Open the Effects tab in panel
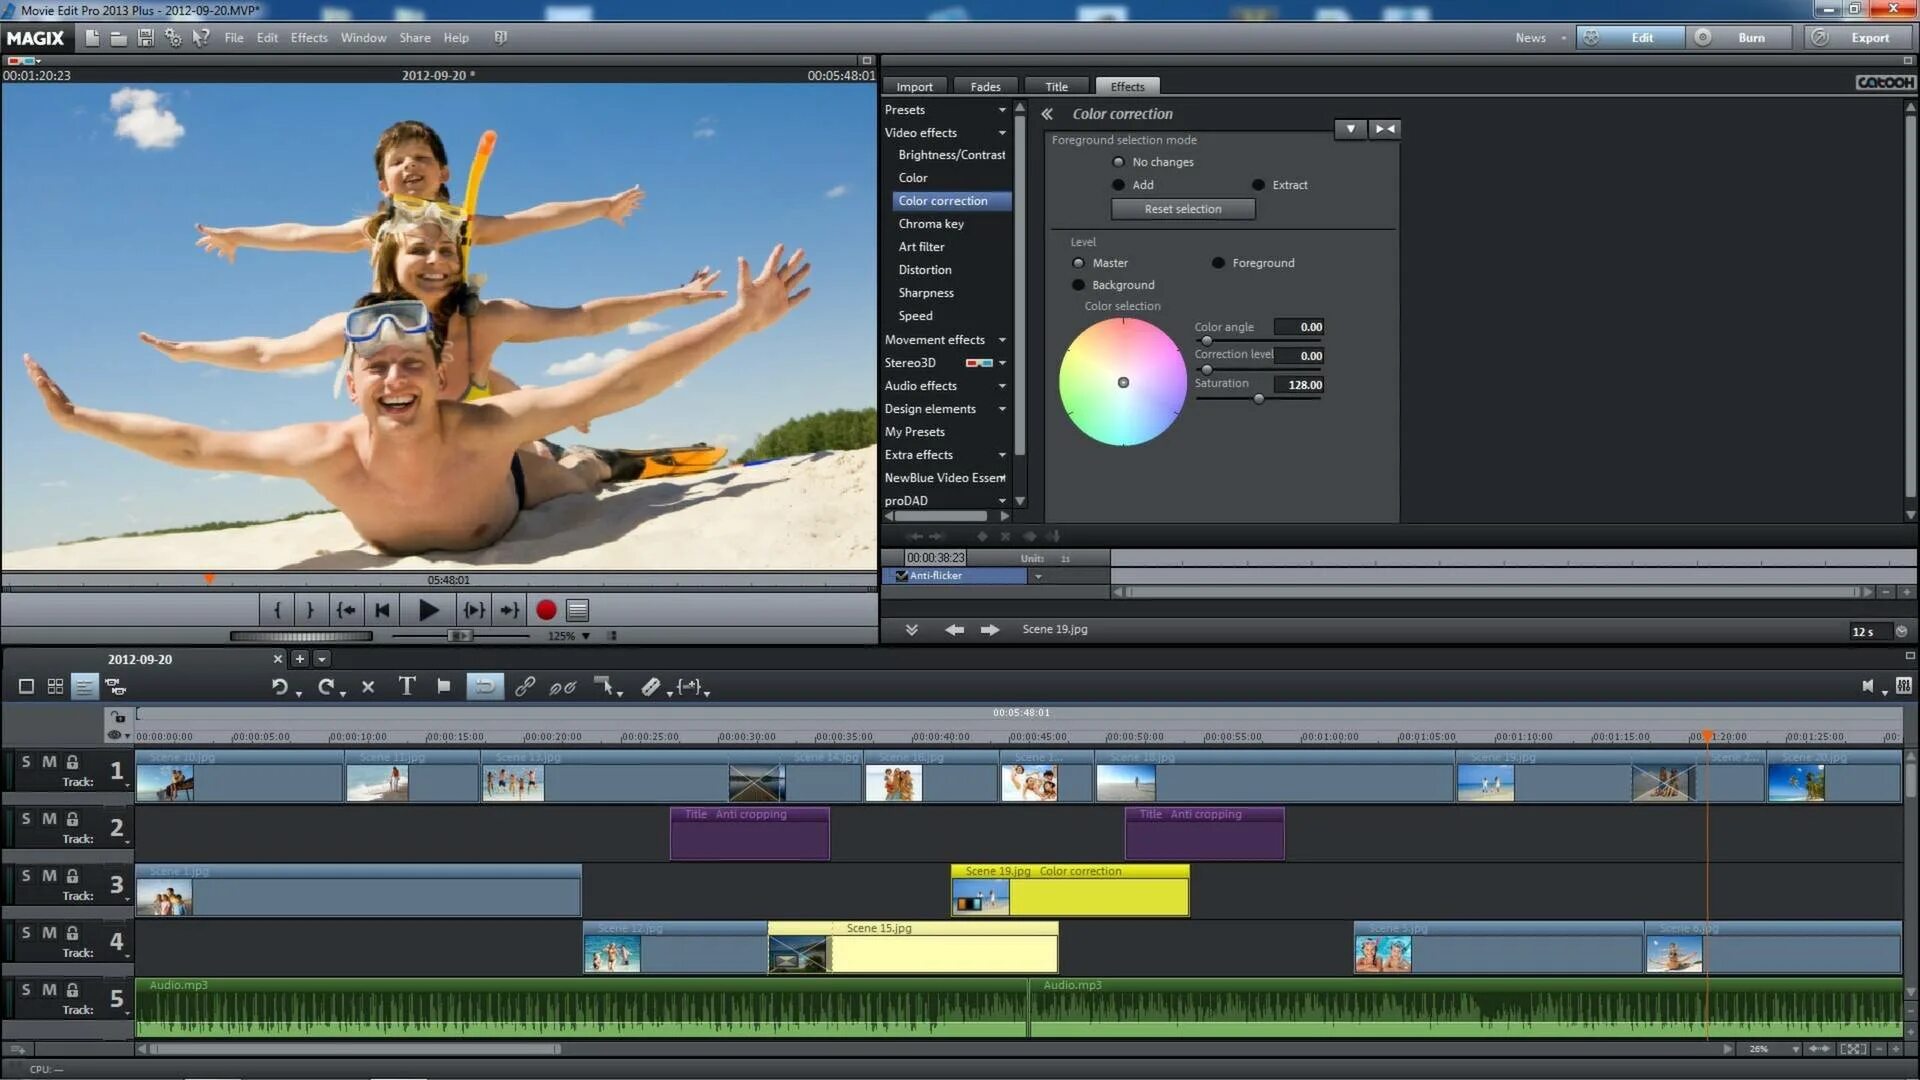The image size is (1920, 1080). [x=1125, y=86]
